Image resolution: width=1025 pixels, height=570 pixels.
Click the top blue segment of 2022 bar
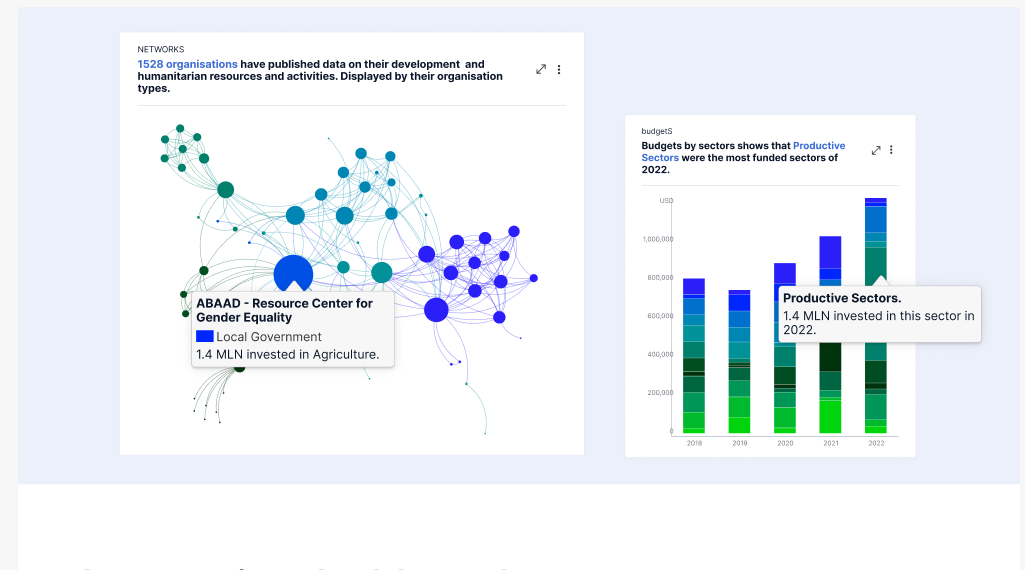click(x=876, y=202)
